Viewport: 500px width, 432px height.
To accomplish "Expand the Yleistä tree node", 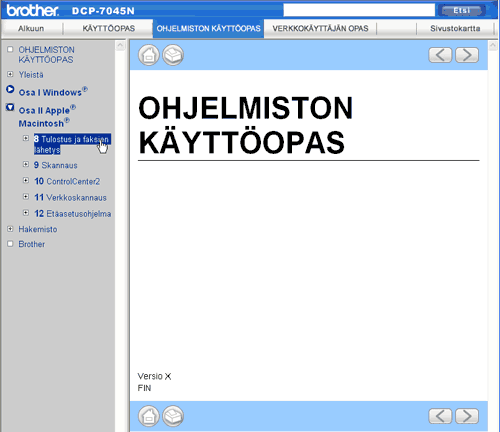I will pyautogui.click(x=10, y=74).
